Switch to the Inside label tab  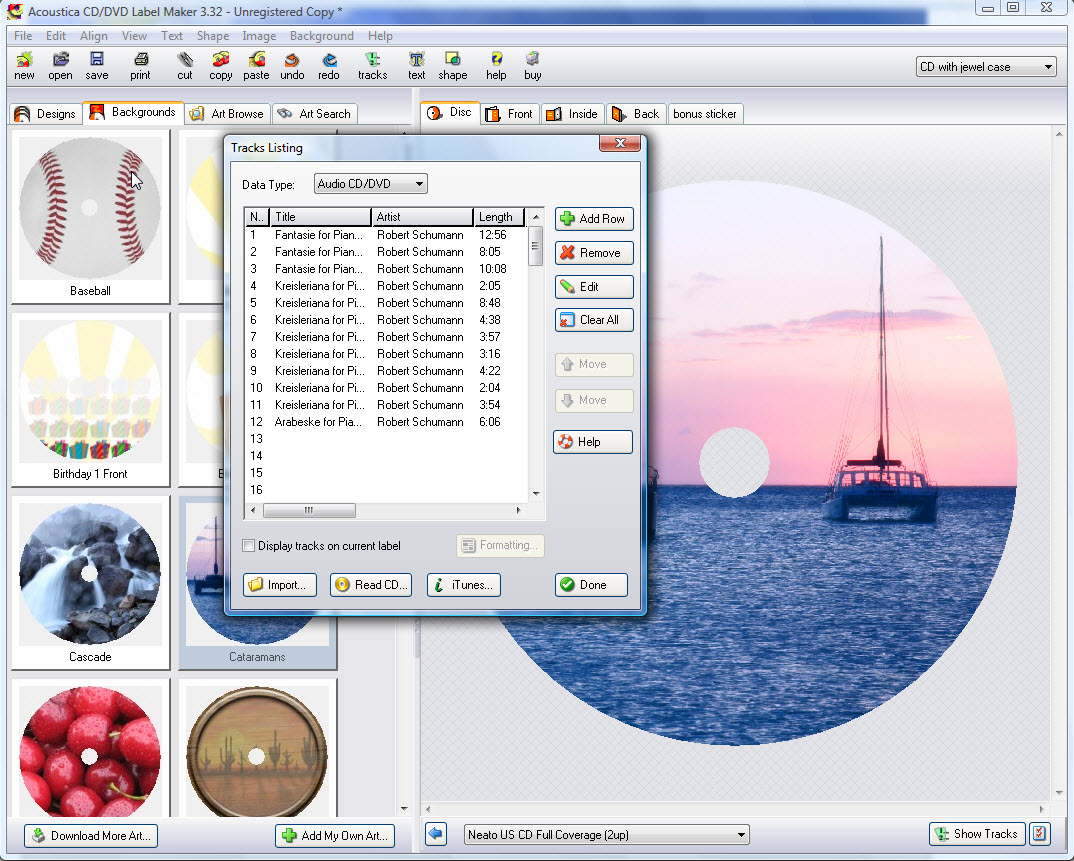point(572,114)
